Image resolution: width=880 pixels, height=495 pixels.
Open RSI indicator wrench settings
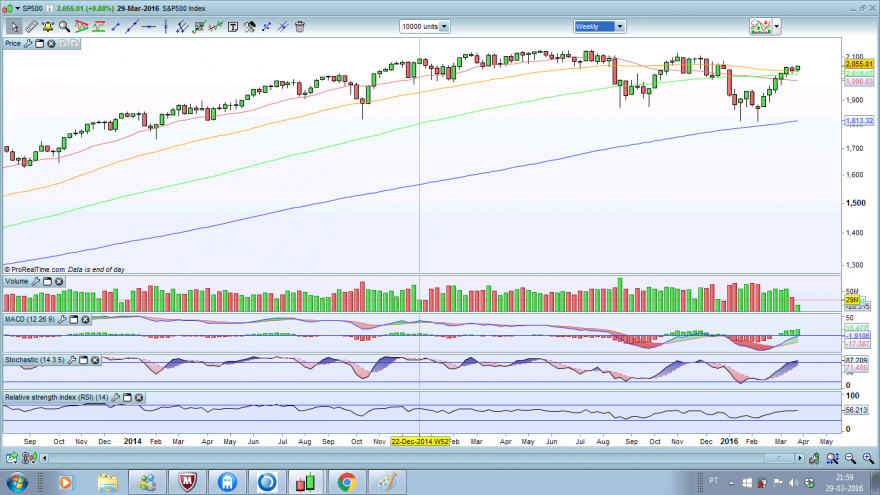click(x=115, y=397)
